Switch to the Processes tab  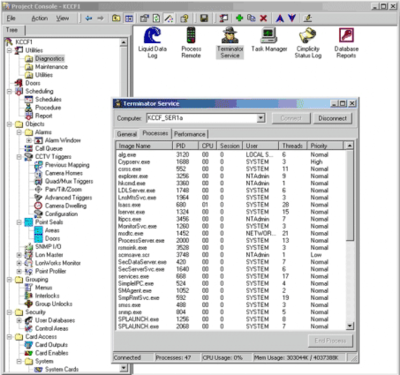click(x=155, y=133)
